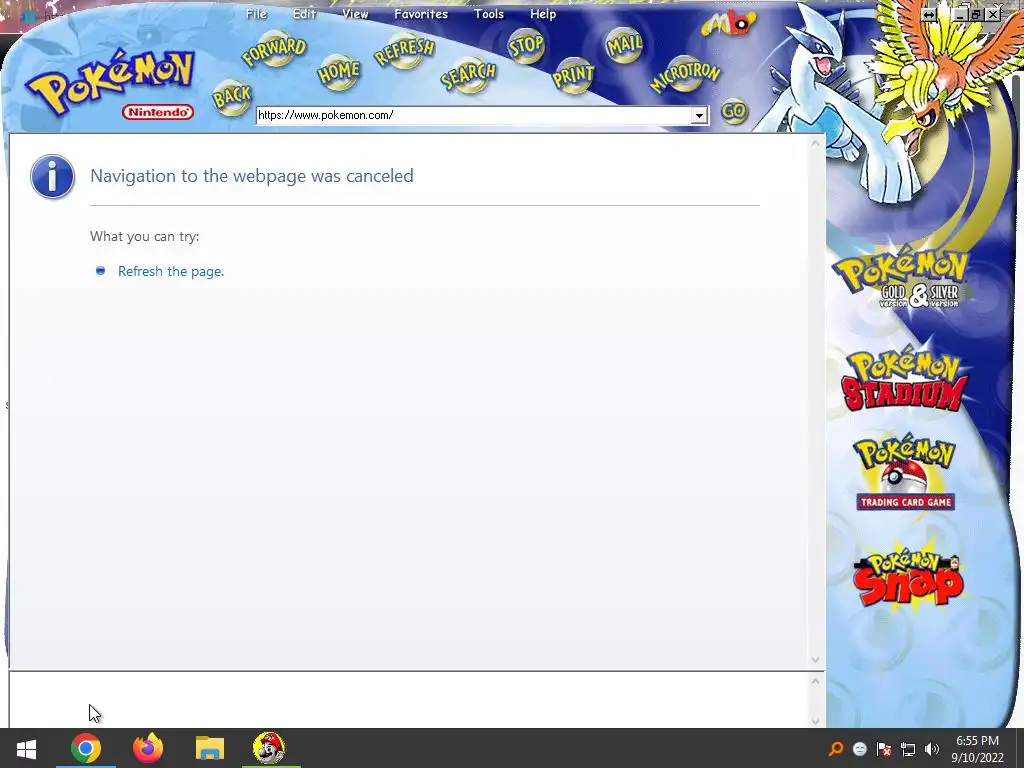Click the GO button beside address bar

[x=733, y=112]
